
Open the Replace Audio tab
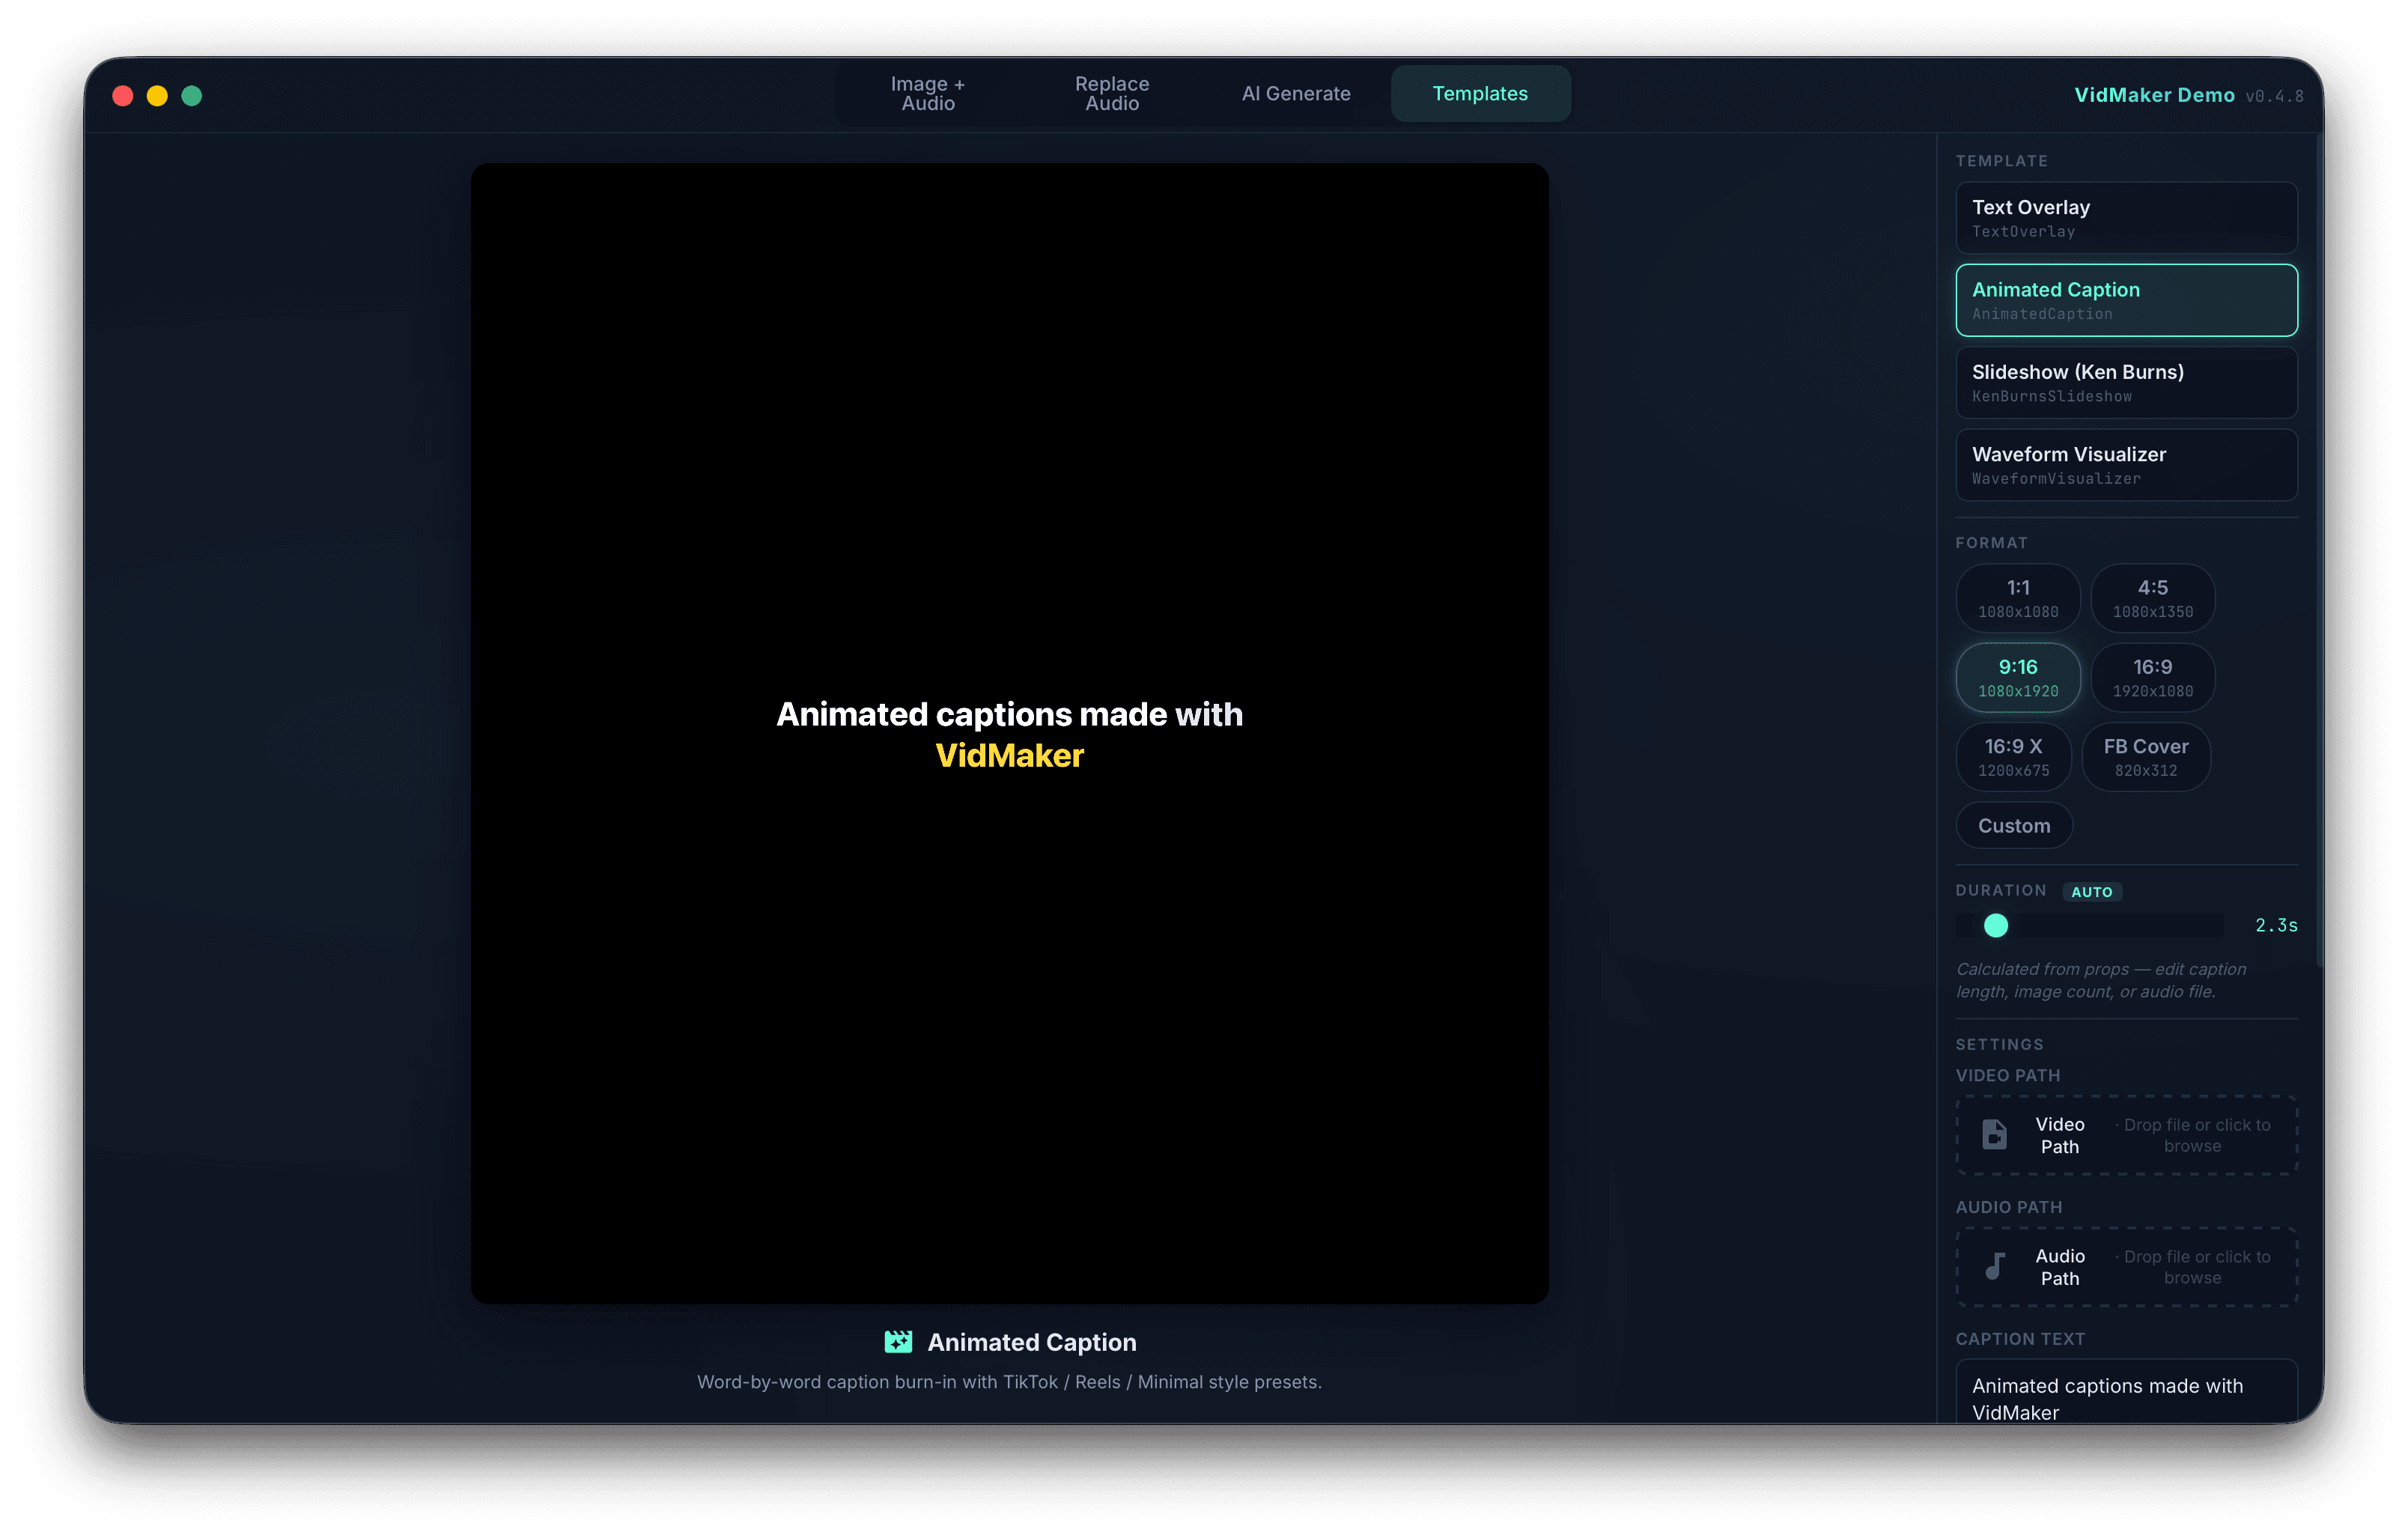coord(1111,94)
